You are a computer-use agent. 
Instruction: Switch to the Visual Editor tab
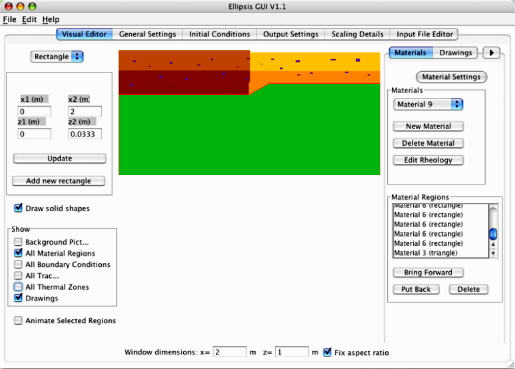(84, 34)
